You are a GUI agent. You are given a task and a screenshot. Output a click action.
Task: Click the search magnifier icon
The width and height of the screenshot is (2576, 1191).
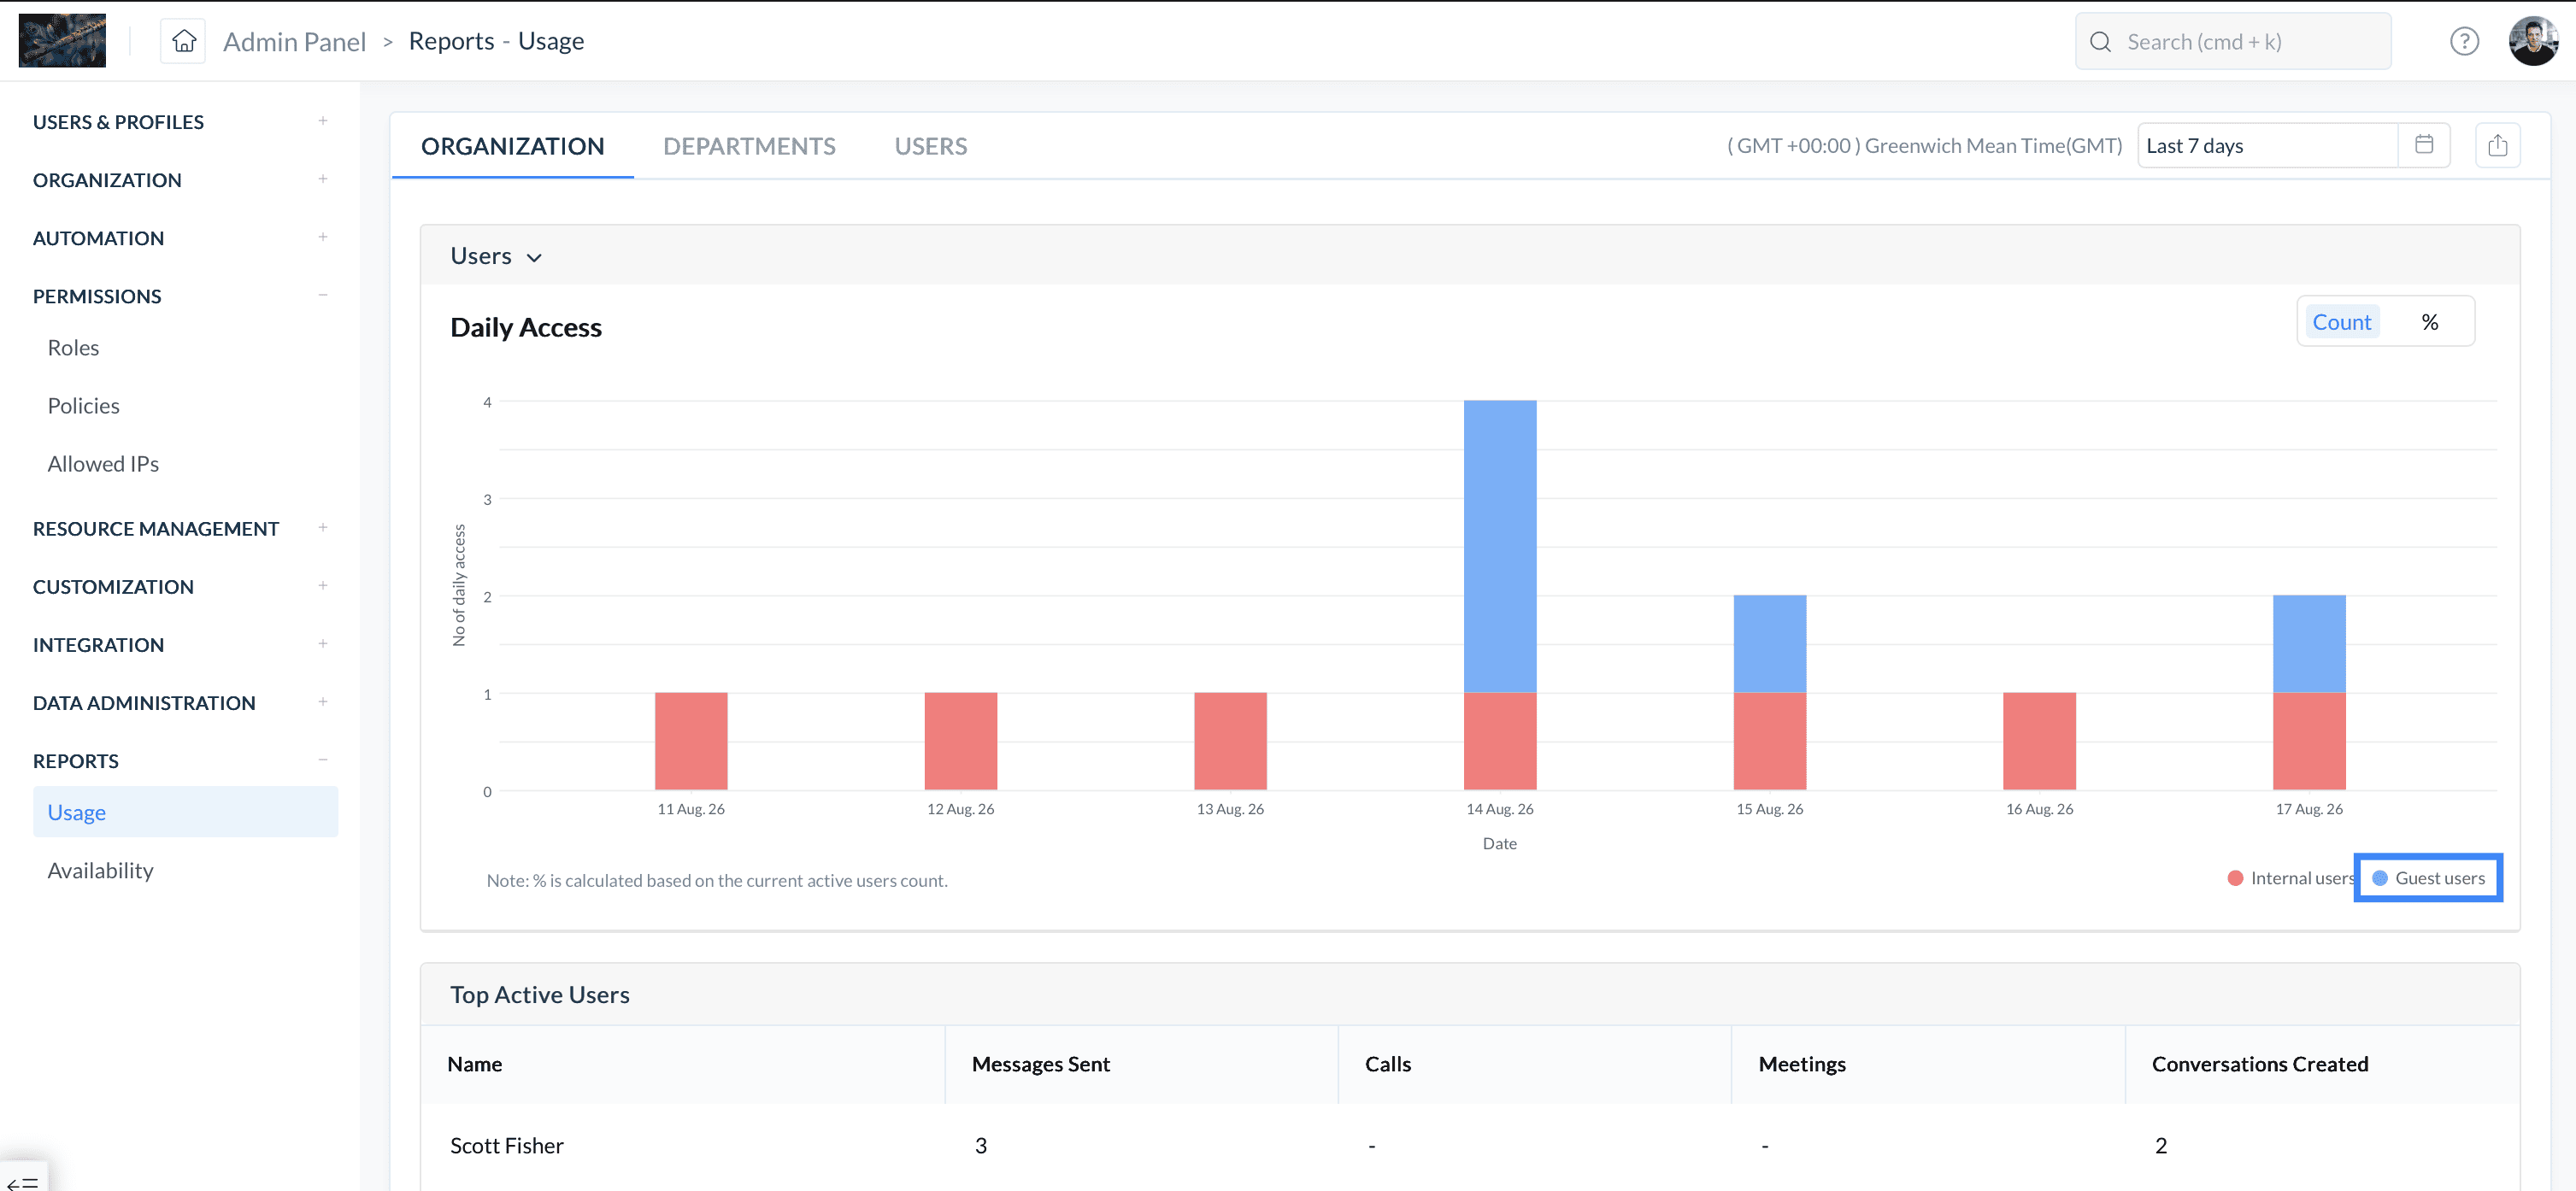(2100, 42)
